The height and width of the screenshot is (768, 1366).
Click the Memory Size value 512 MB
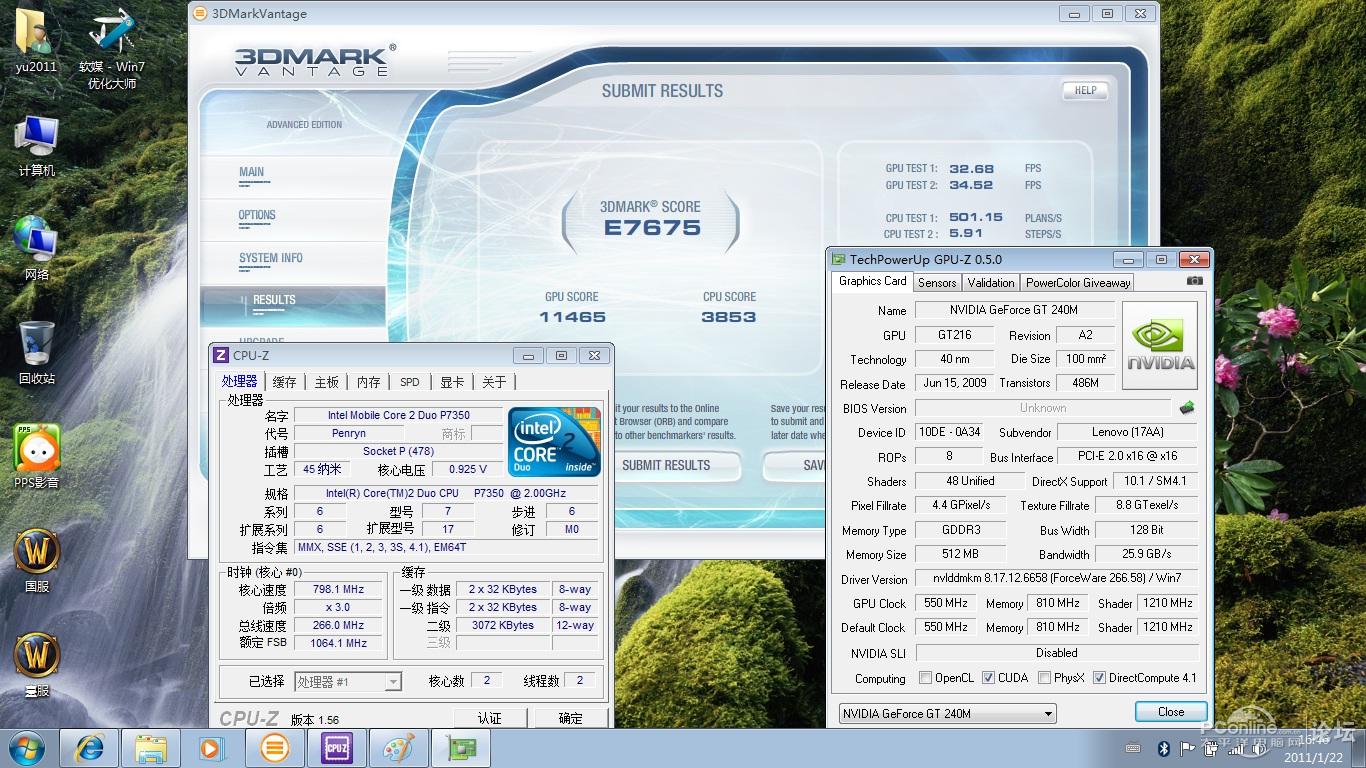pyautogui.click(x=960, y=554)
